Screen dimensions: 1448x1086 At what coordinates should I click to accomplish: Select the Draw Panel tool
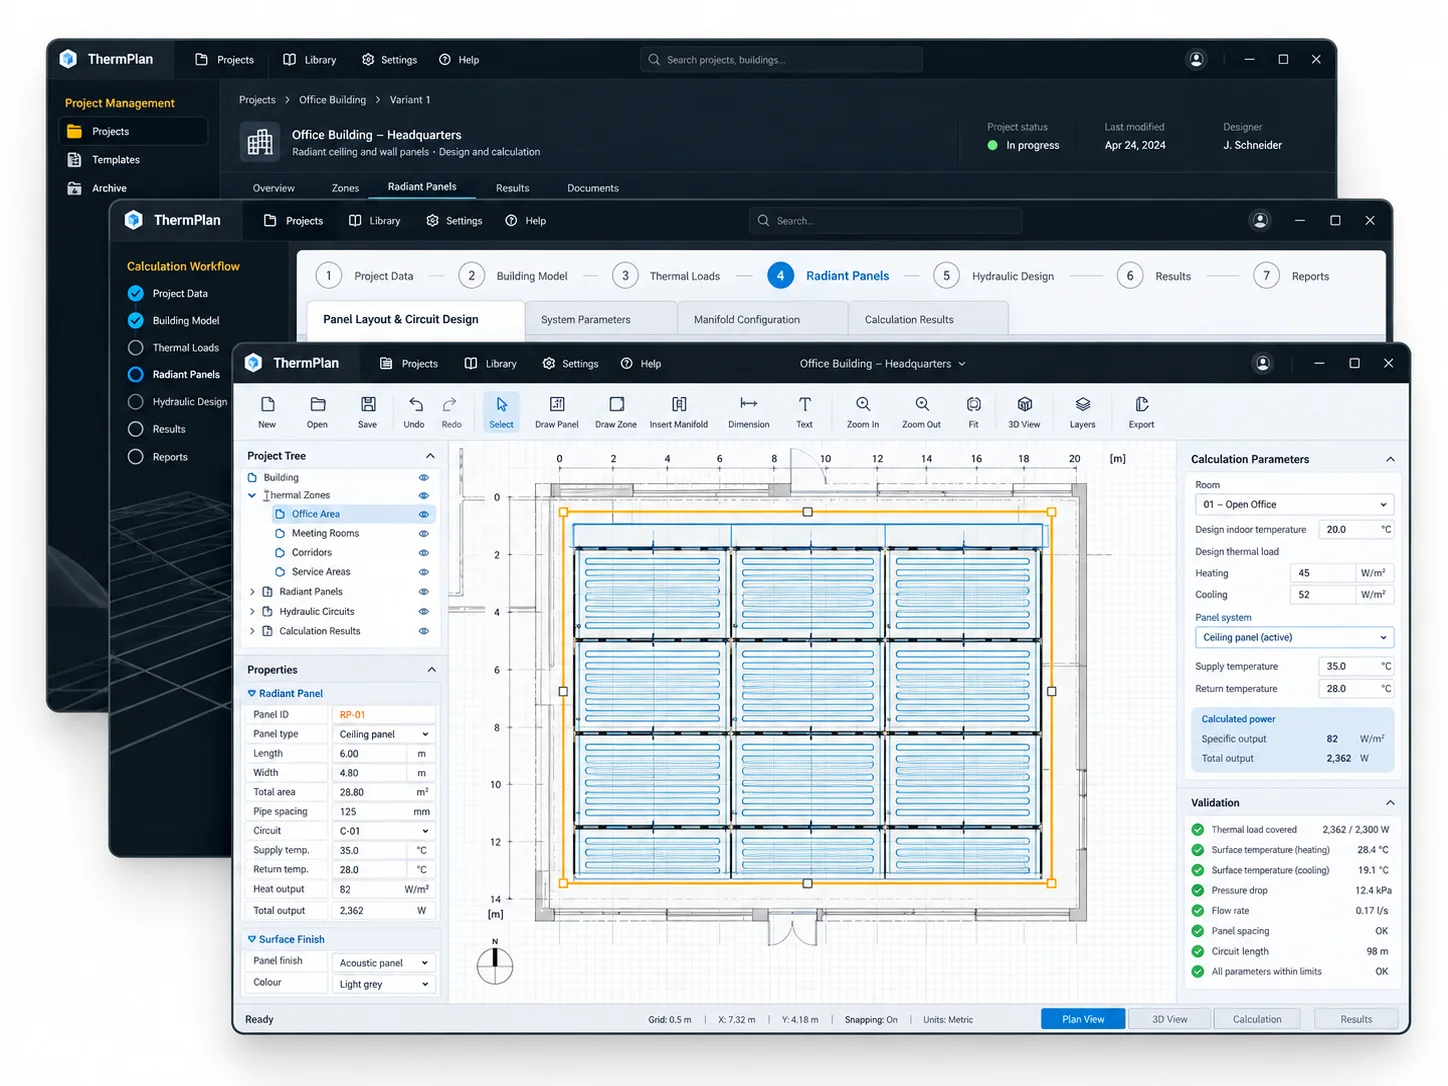tap(556, 411)
